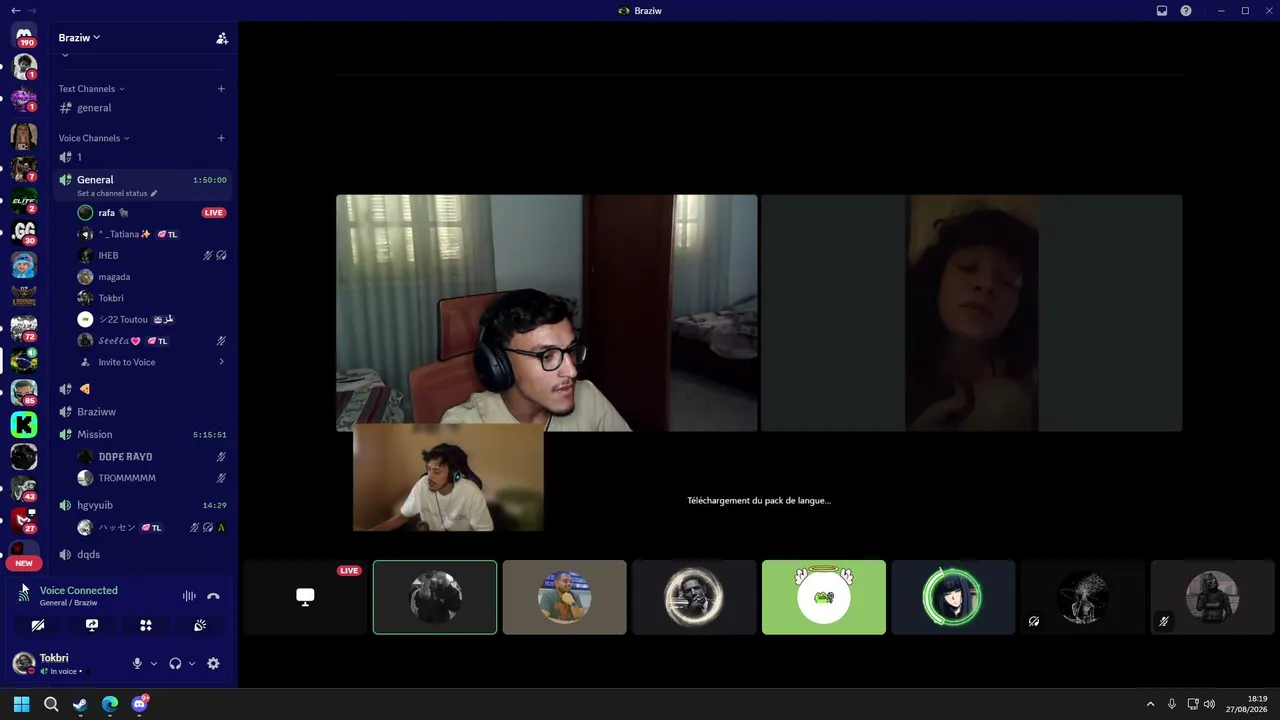Toggle headphone deafen
Viewport: 1280px width, 720px height.
tap(175, 663)
